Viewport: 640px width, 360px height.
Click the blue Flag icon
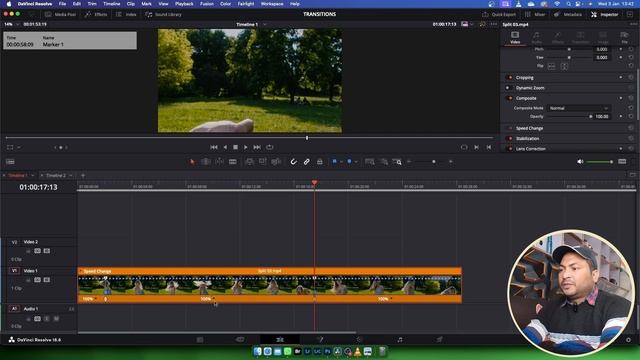point(334,162)
